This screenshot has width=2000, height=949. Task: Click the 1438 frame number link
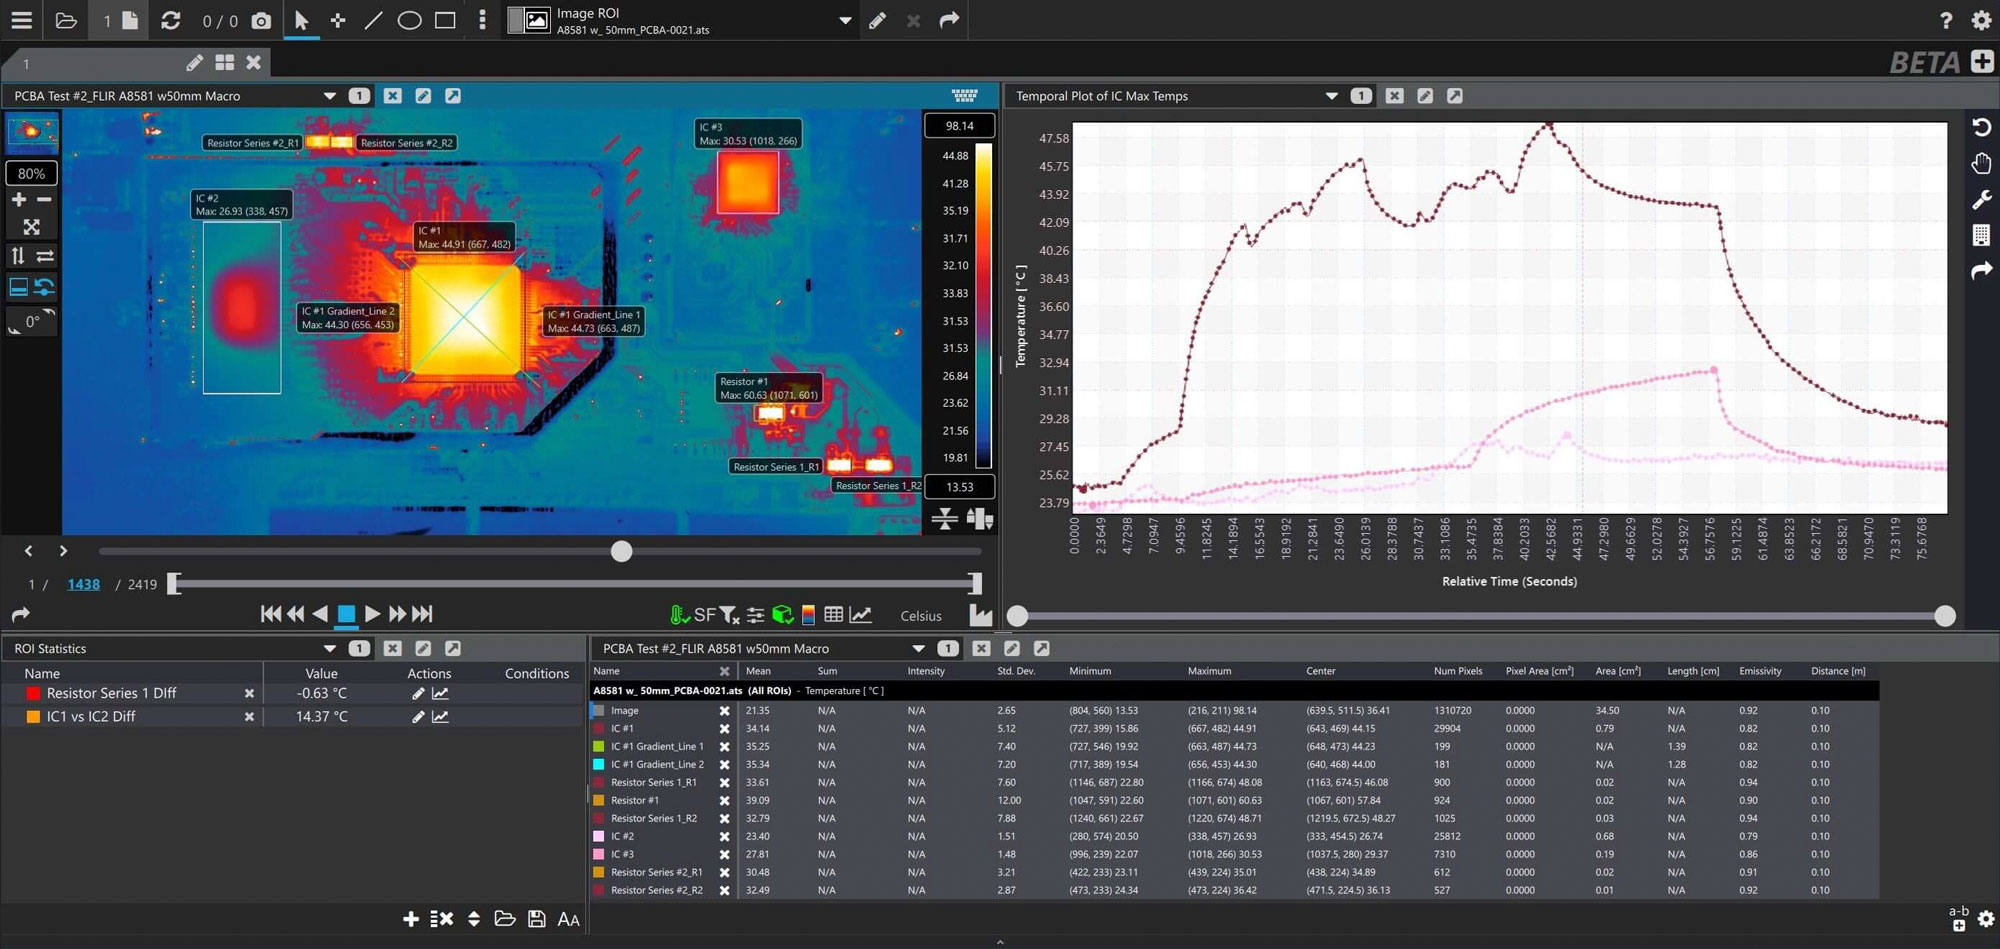[x=83, y=584]
